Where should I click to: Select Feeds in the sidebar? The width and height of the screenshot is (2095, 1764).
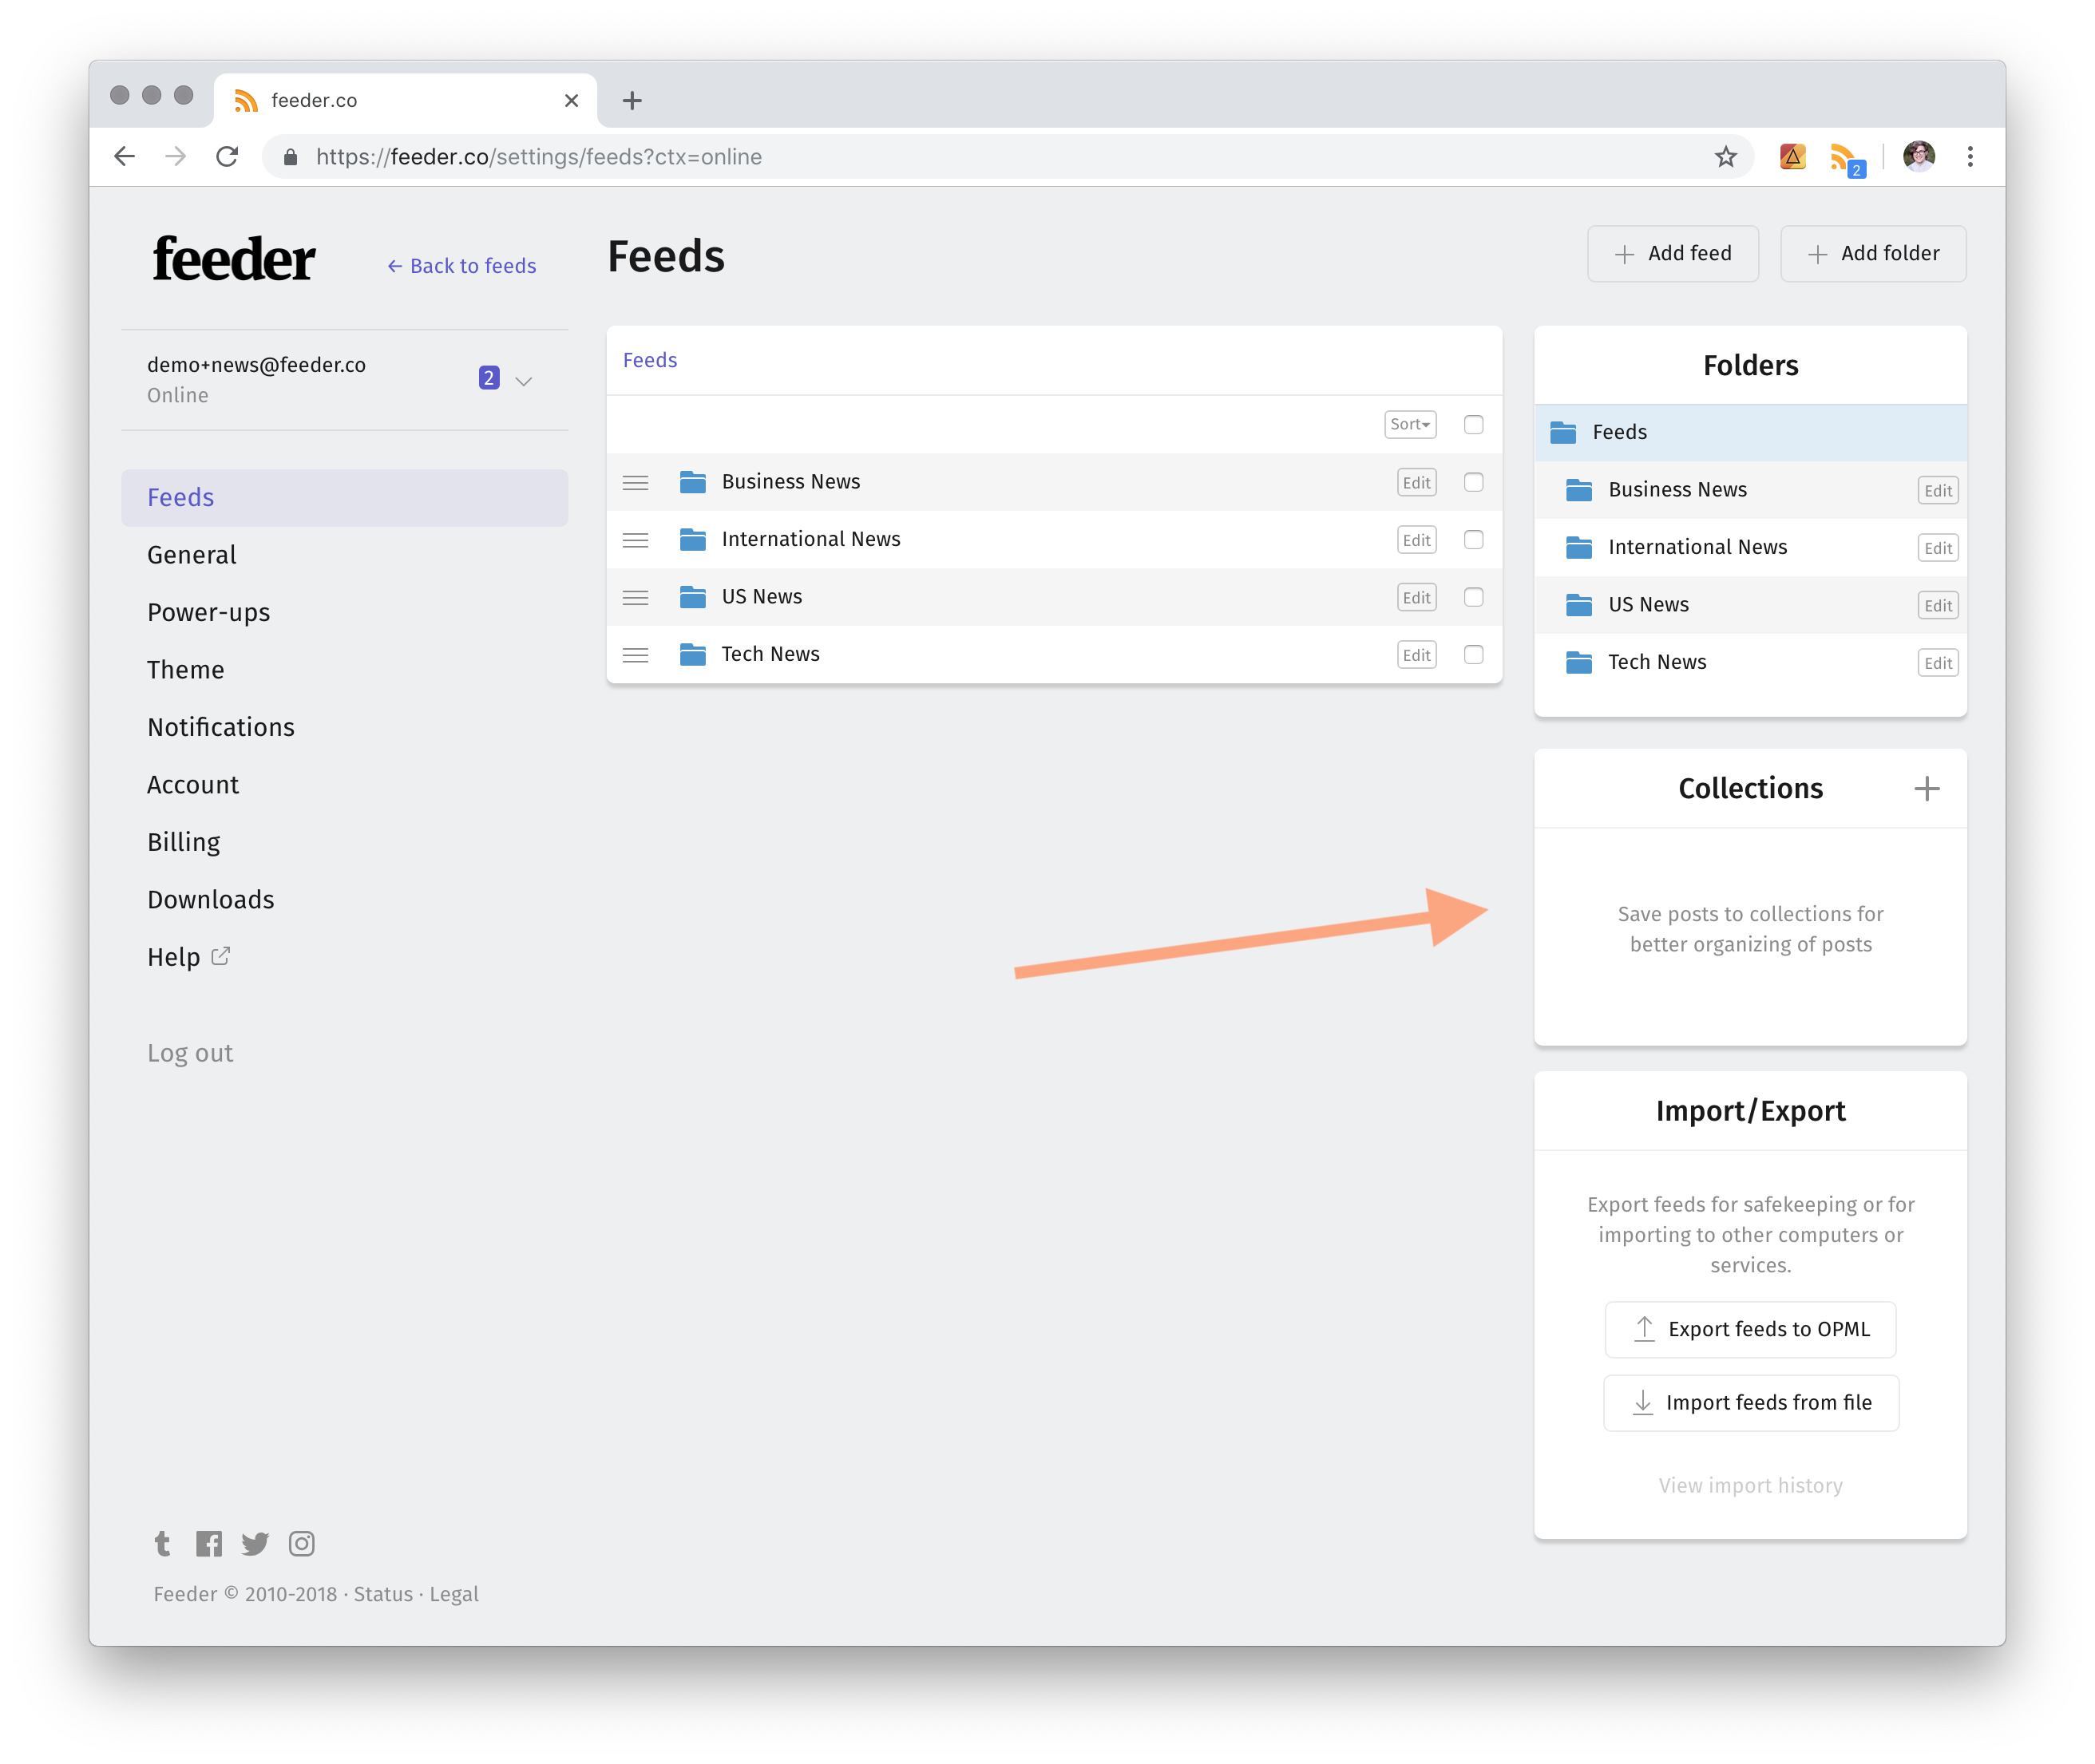pos(344,498)
